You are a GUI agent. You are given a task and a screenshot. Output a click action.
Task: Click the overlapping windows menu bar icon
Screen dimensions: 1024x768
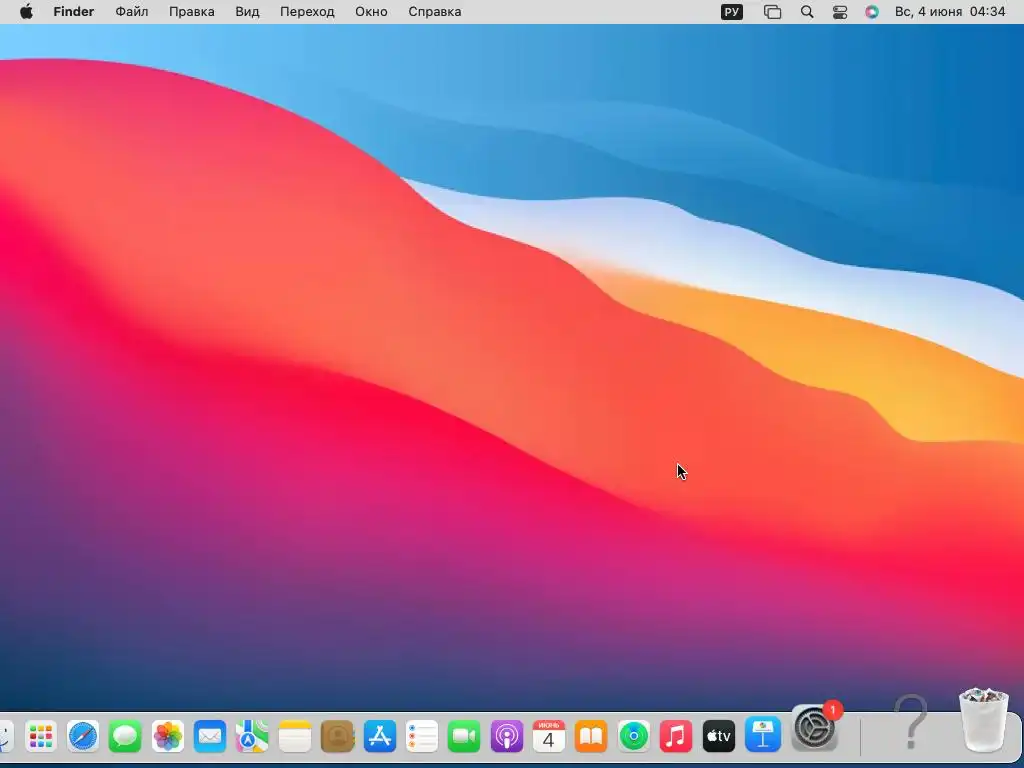[x=773, y=12]
